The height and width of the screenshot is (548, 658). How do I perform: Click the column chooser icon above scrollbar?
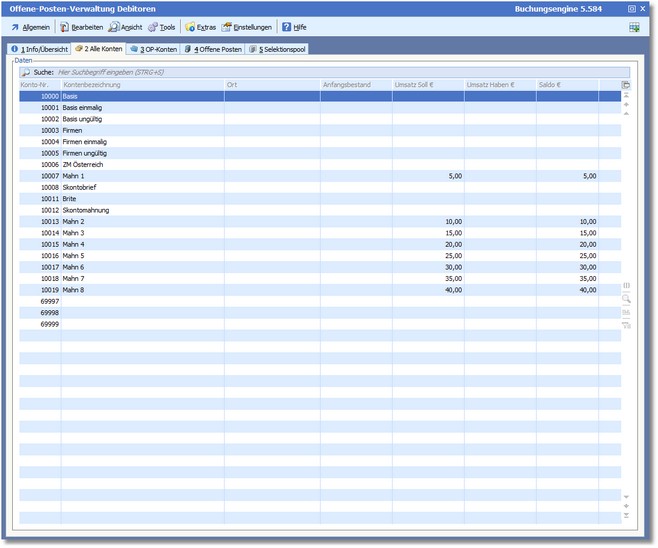(626, 85)
